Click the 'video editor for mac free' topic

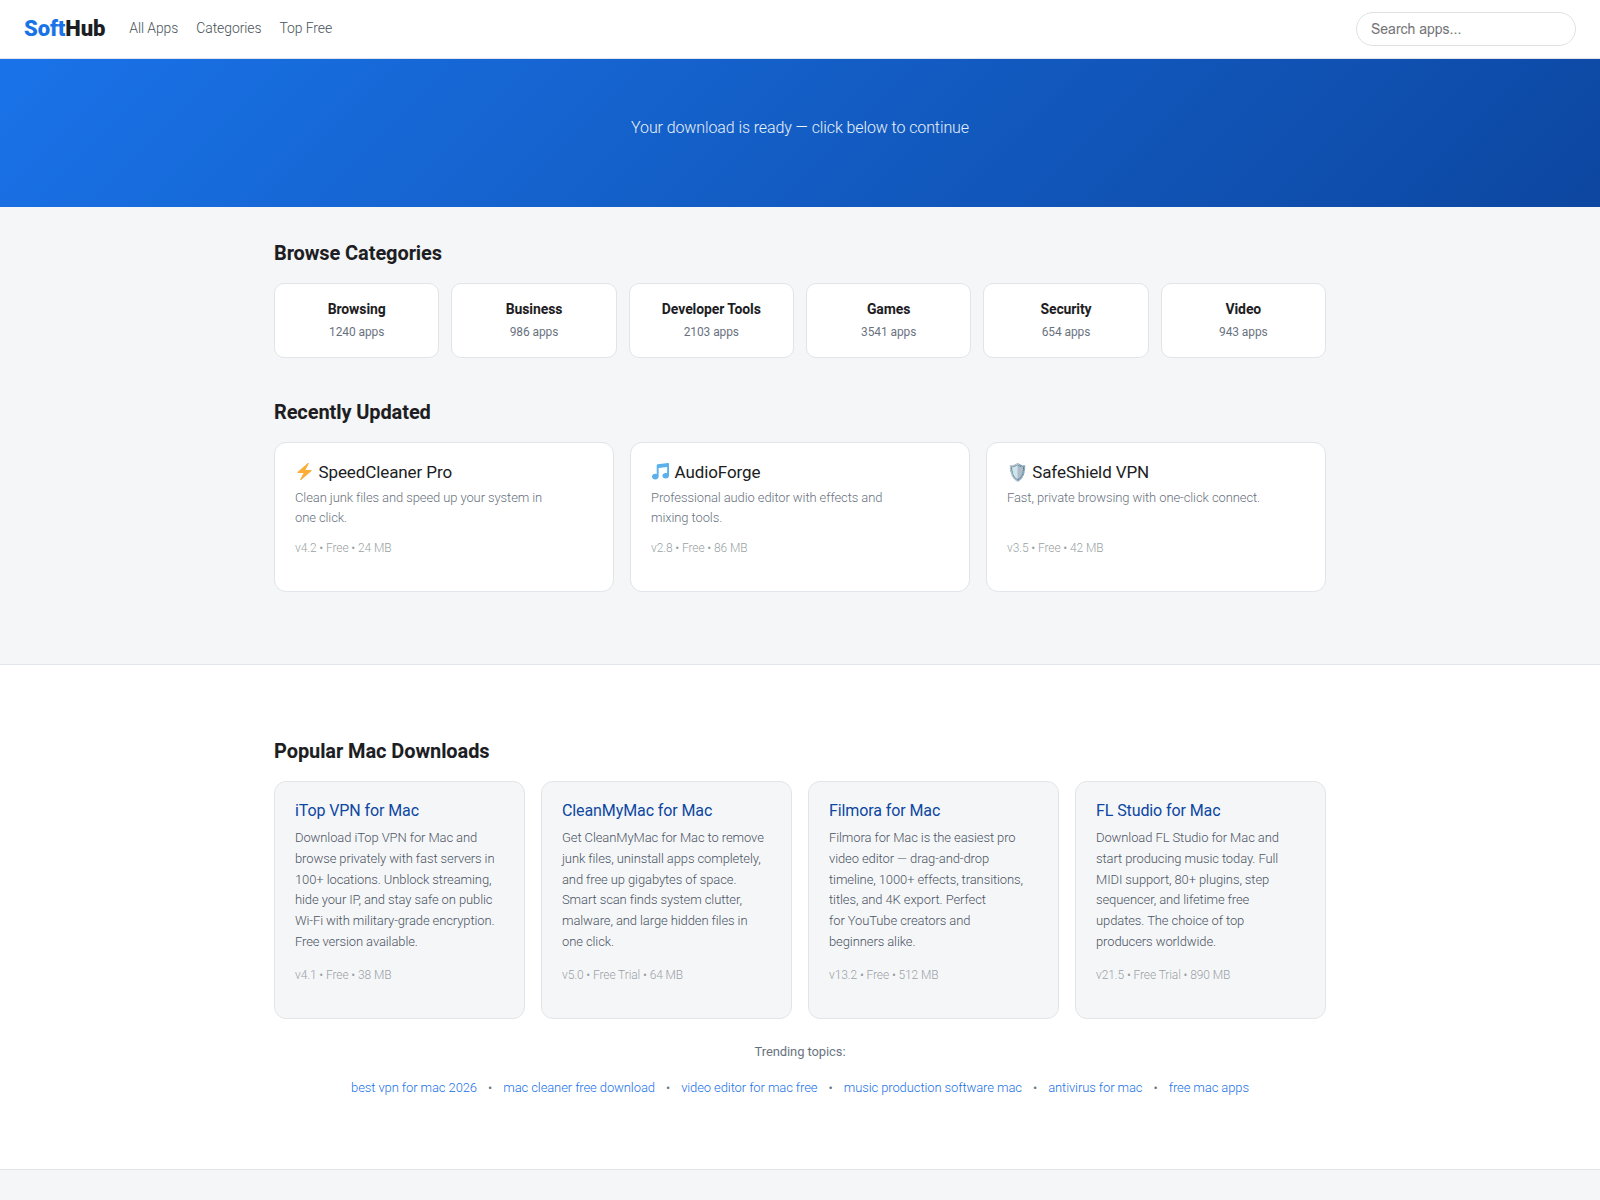point(749,1088)
